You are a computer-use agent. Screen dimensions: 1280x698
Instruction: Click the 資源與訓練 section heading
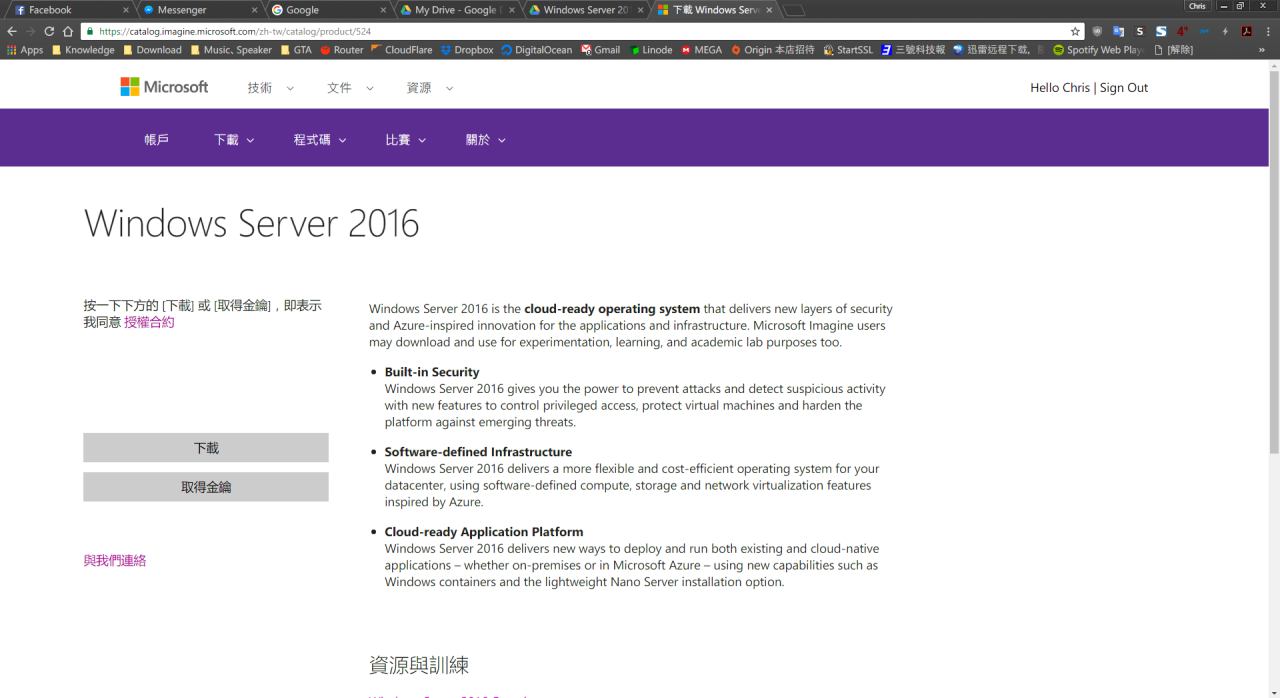click(x=419, y=665)
